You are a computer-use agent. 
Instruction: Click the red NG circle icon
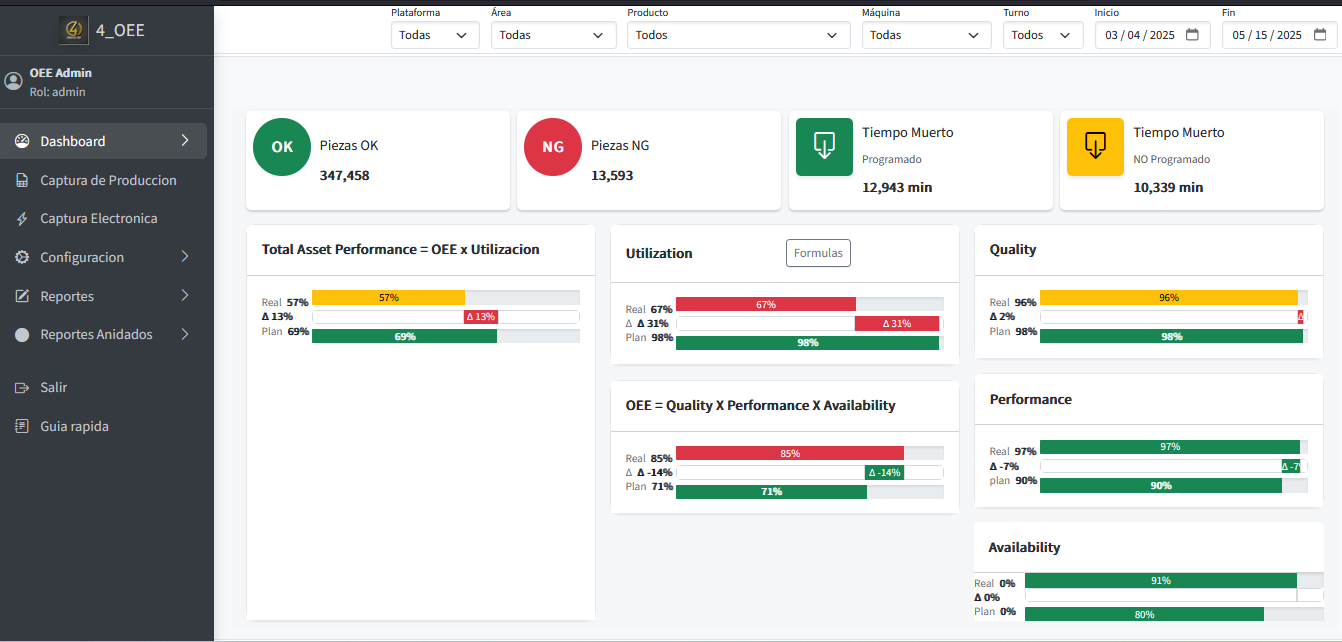[x=553, y=146]
